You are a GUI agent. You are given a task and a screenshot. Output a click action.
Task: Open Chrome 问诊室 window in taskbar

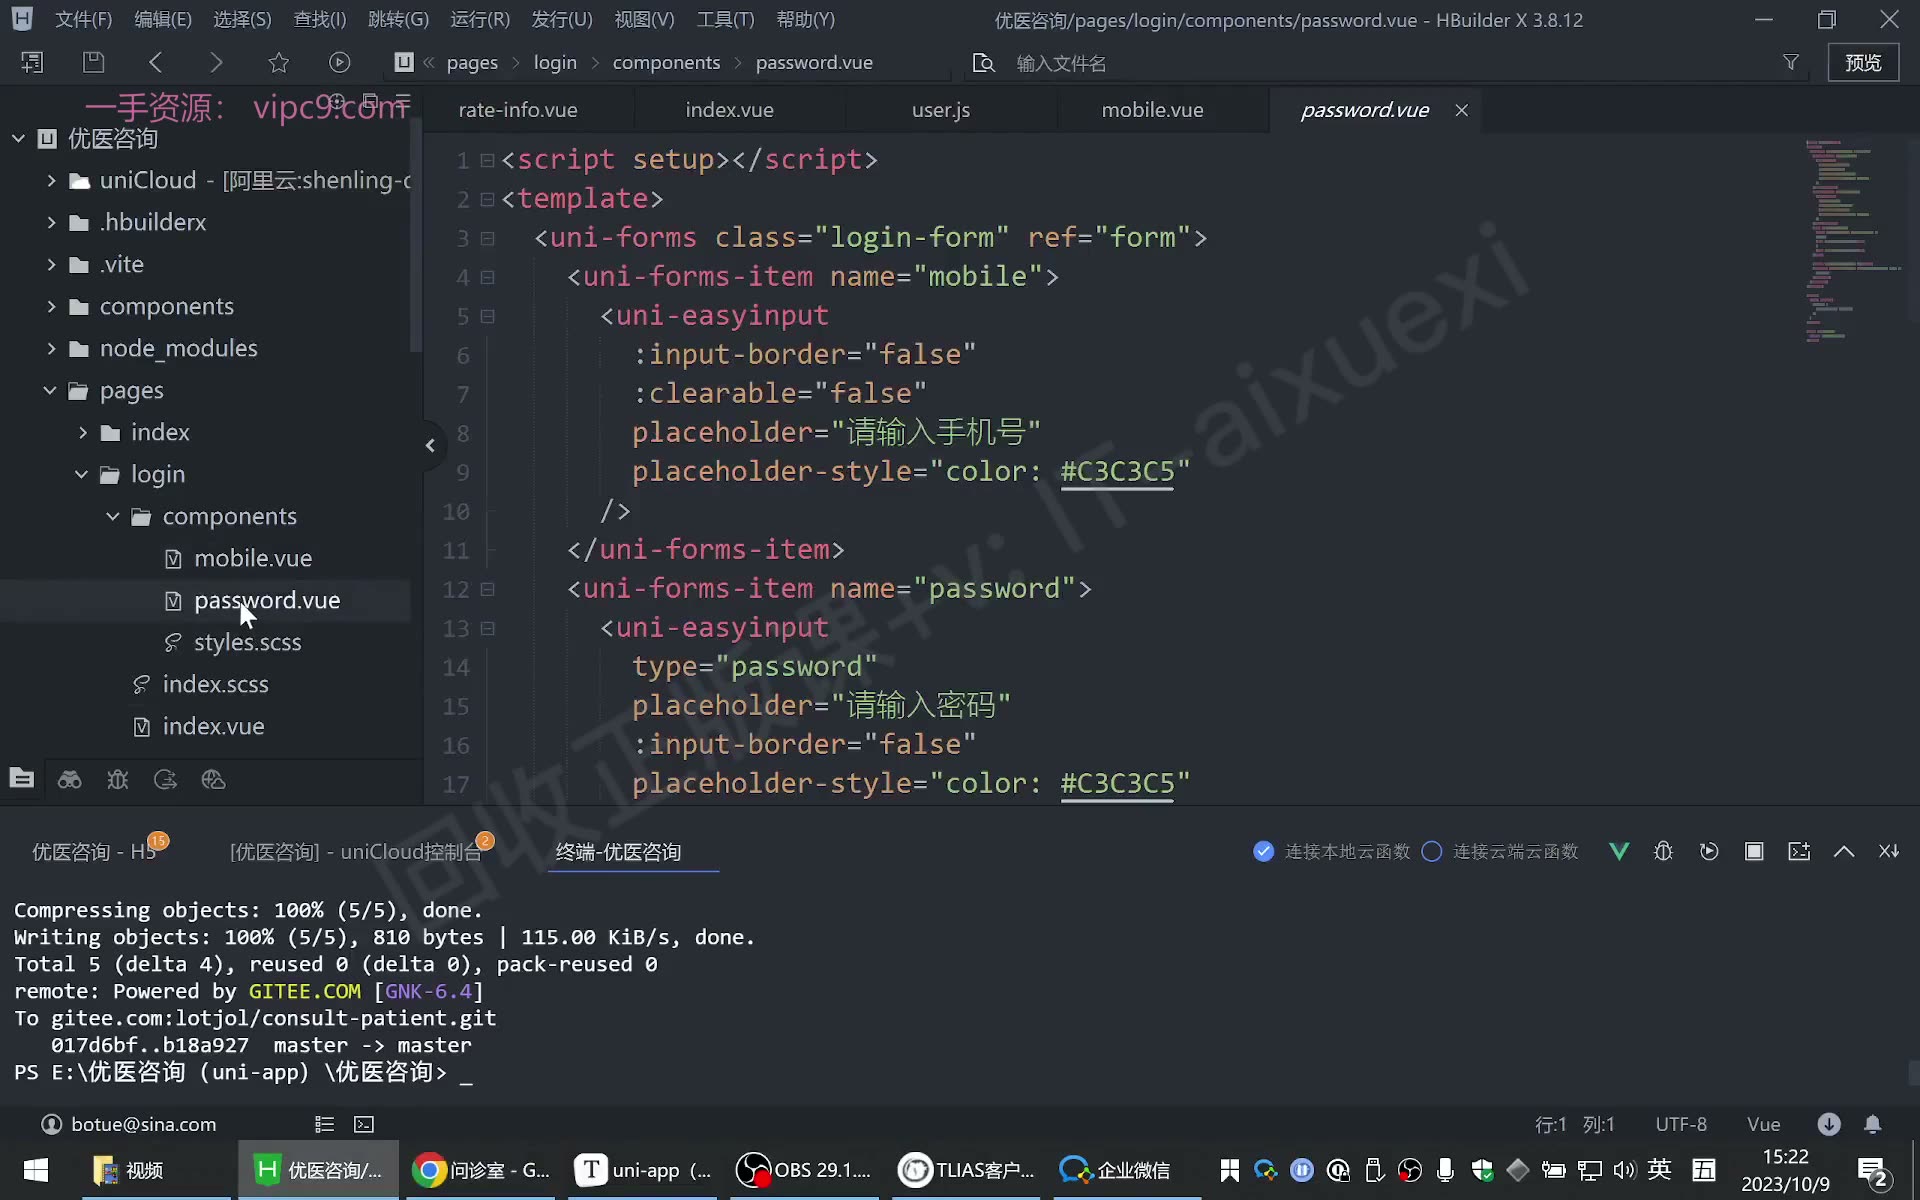pos(483,1170)
